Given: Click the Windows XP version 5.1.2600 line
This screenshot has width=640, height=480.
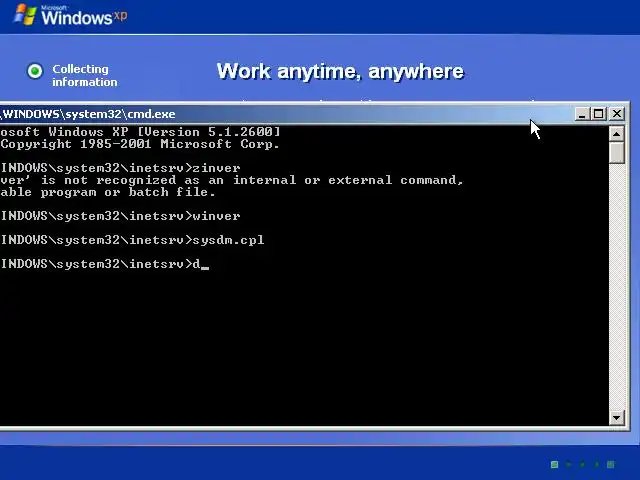Looking at the screenshot, I should (140, 132).
